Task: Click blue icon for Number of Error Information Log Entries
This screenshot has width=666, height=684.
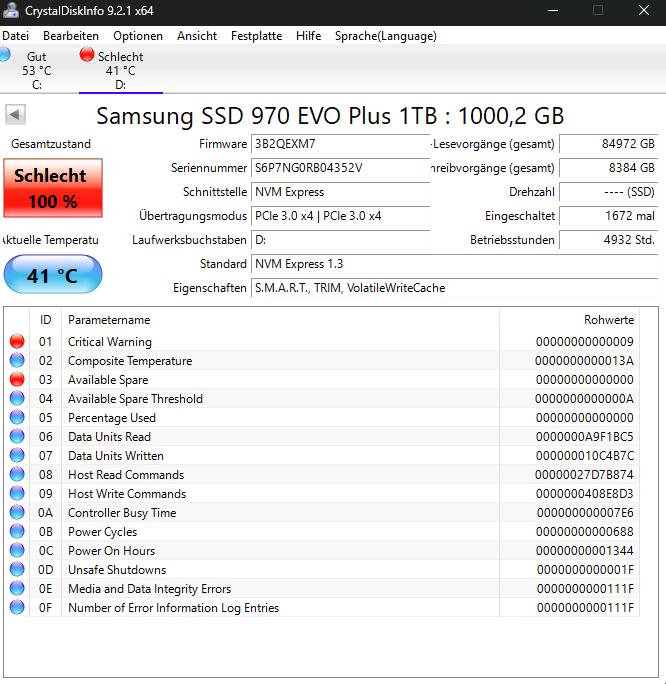Action: (17, 607)
